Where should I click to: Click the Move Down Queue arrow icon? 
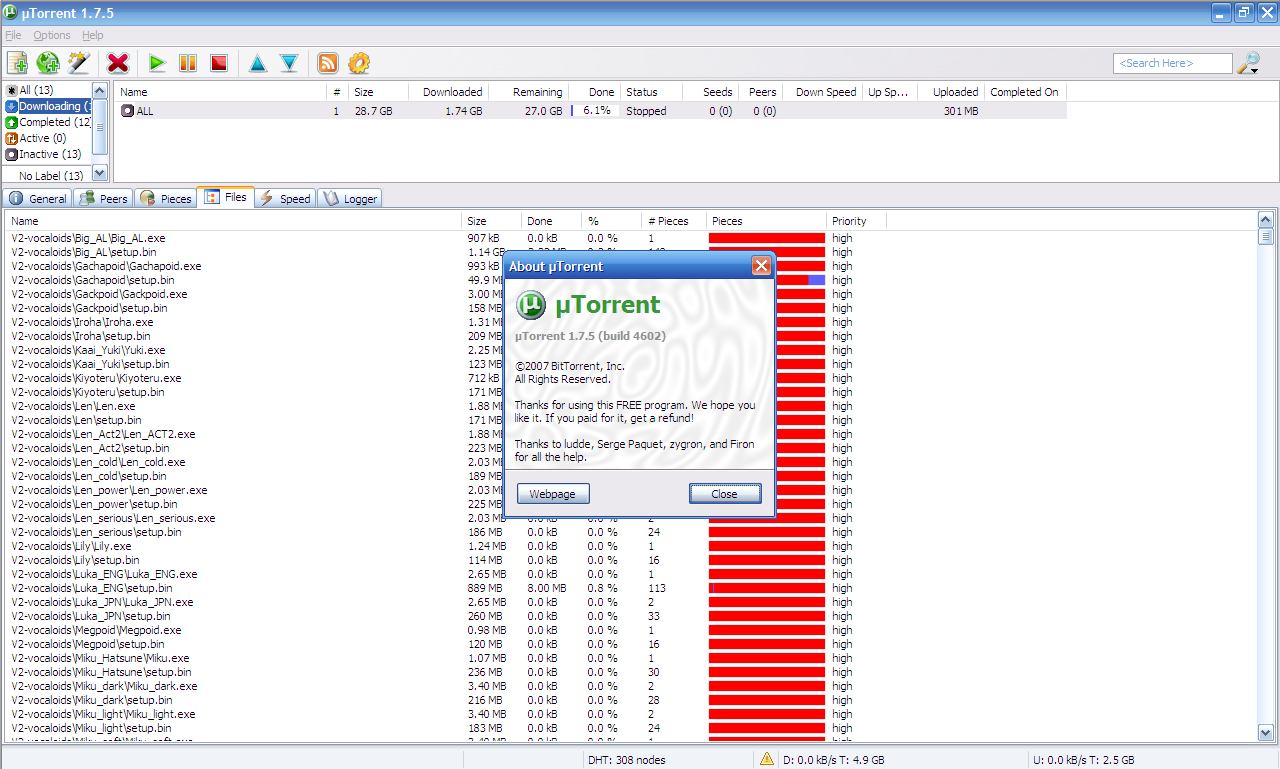pos(289,63)
